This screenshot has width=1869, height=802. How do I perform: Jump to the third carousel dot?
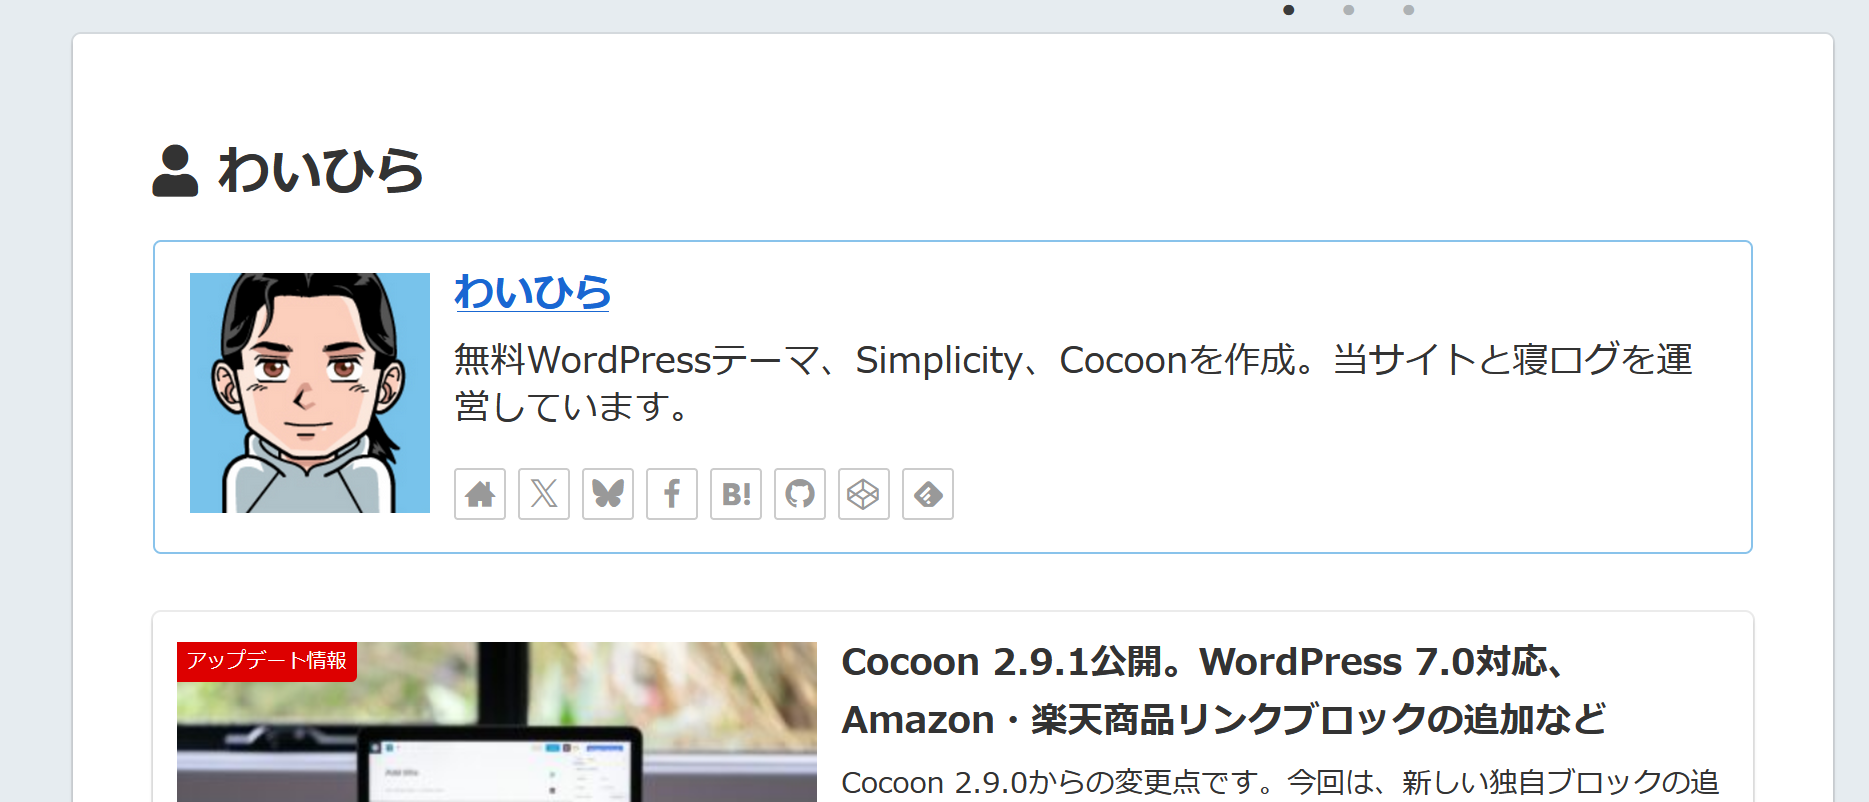point(1409,10)
